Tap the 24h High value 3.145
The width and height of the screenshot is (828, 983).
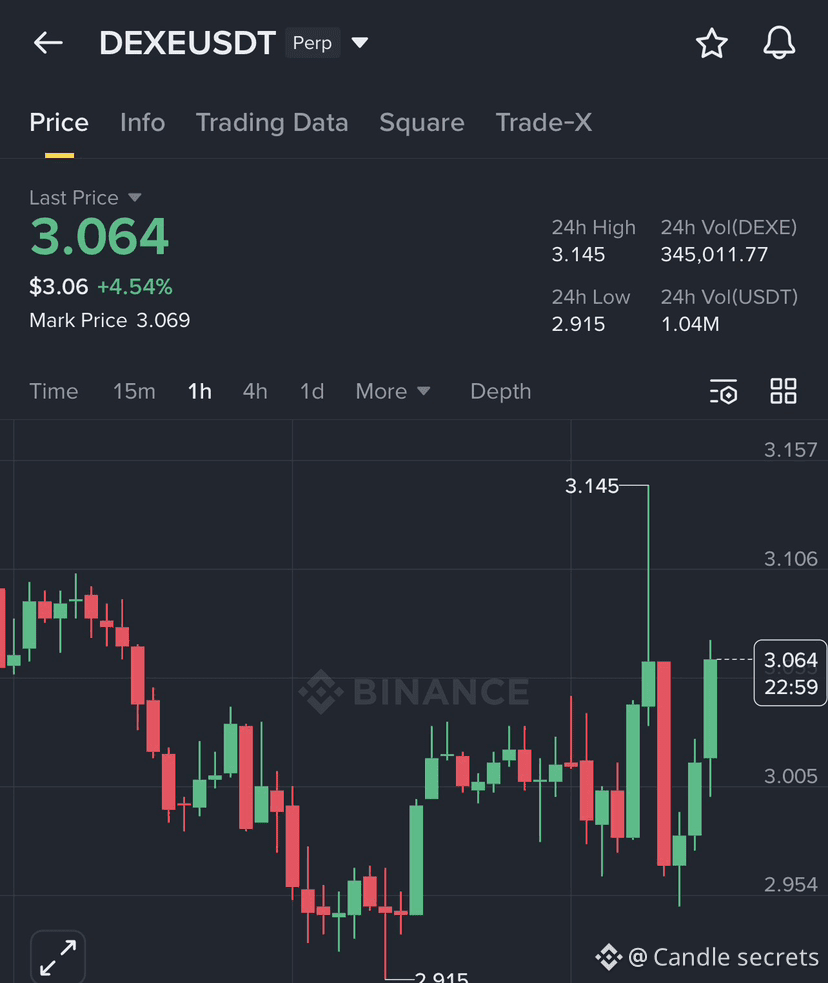click(x=578, y=255)
